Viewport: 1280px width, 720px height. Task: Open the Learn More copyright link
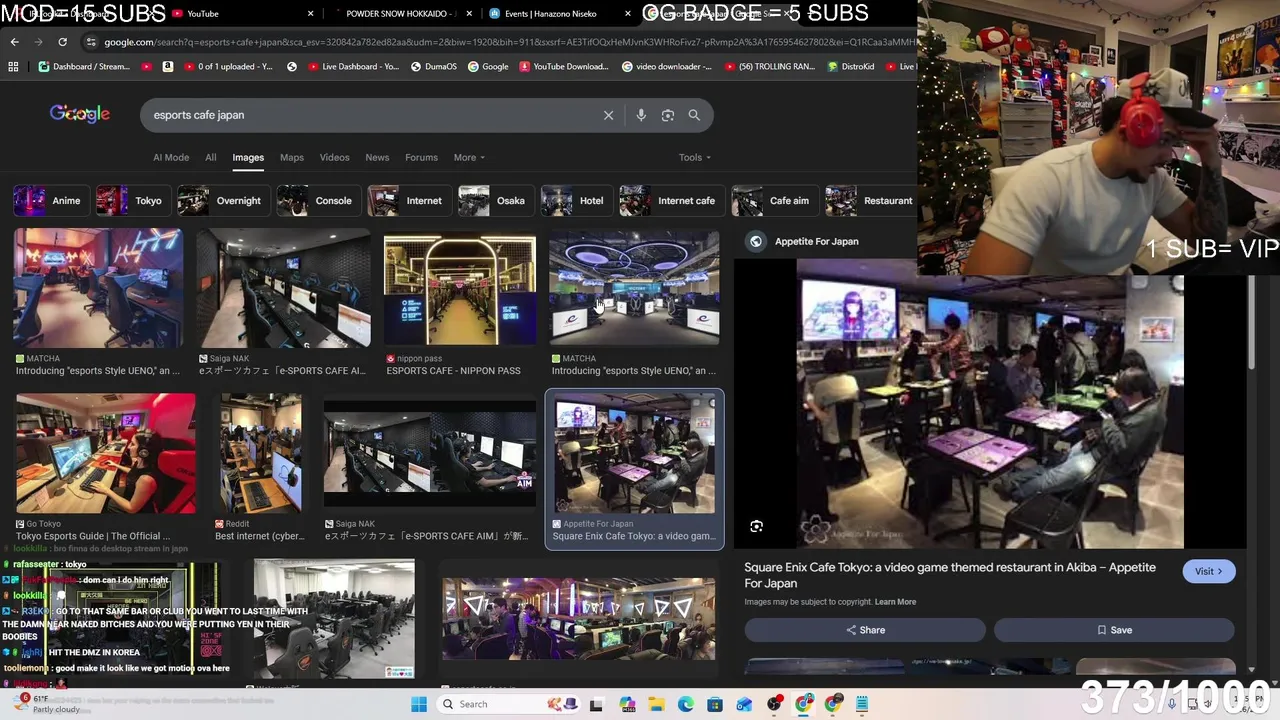click(895, 602)
